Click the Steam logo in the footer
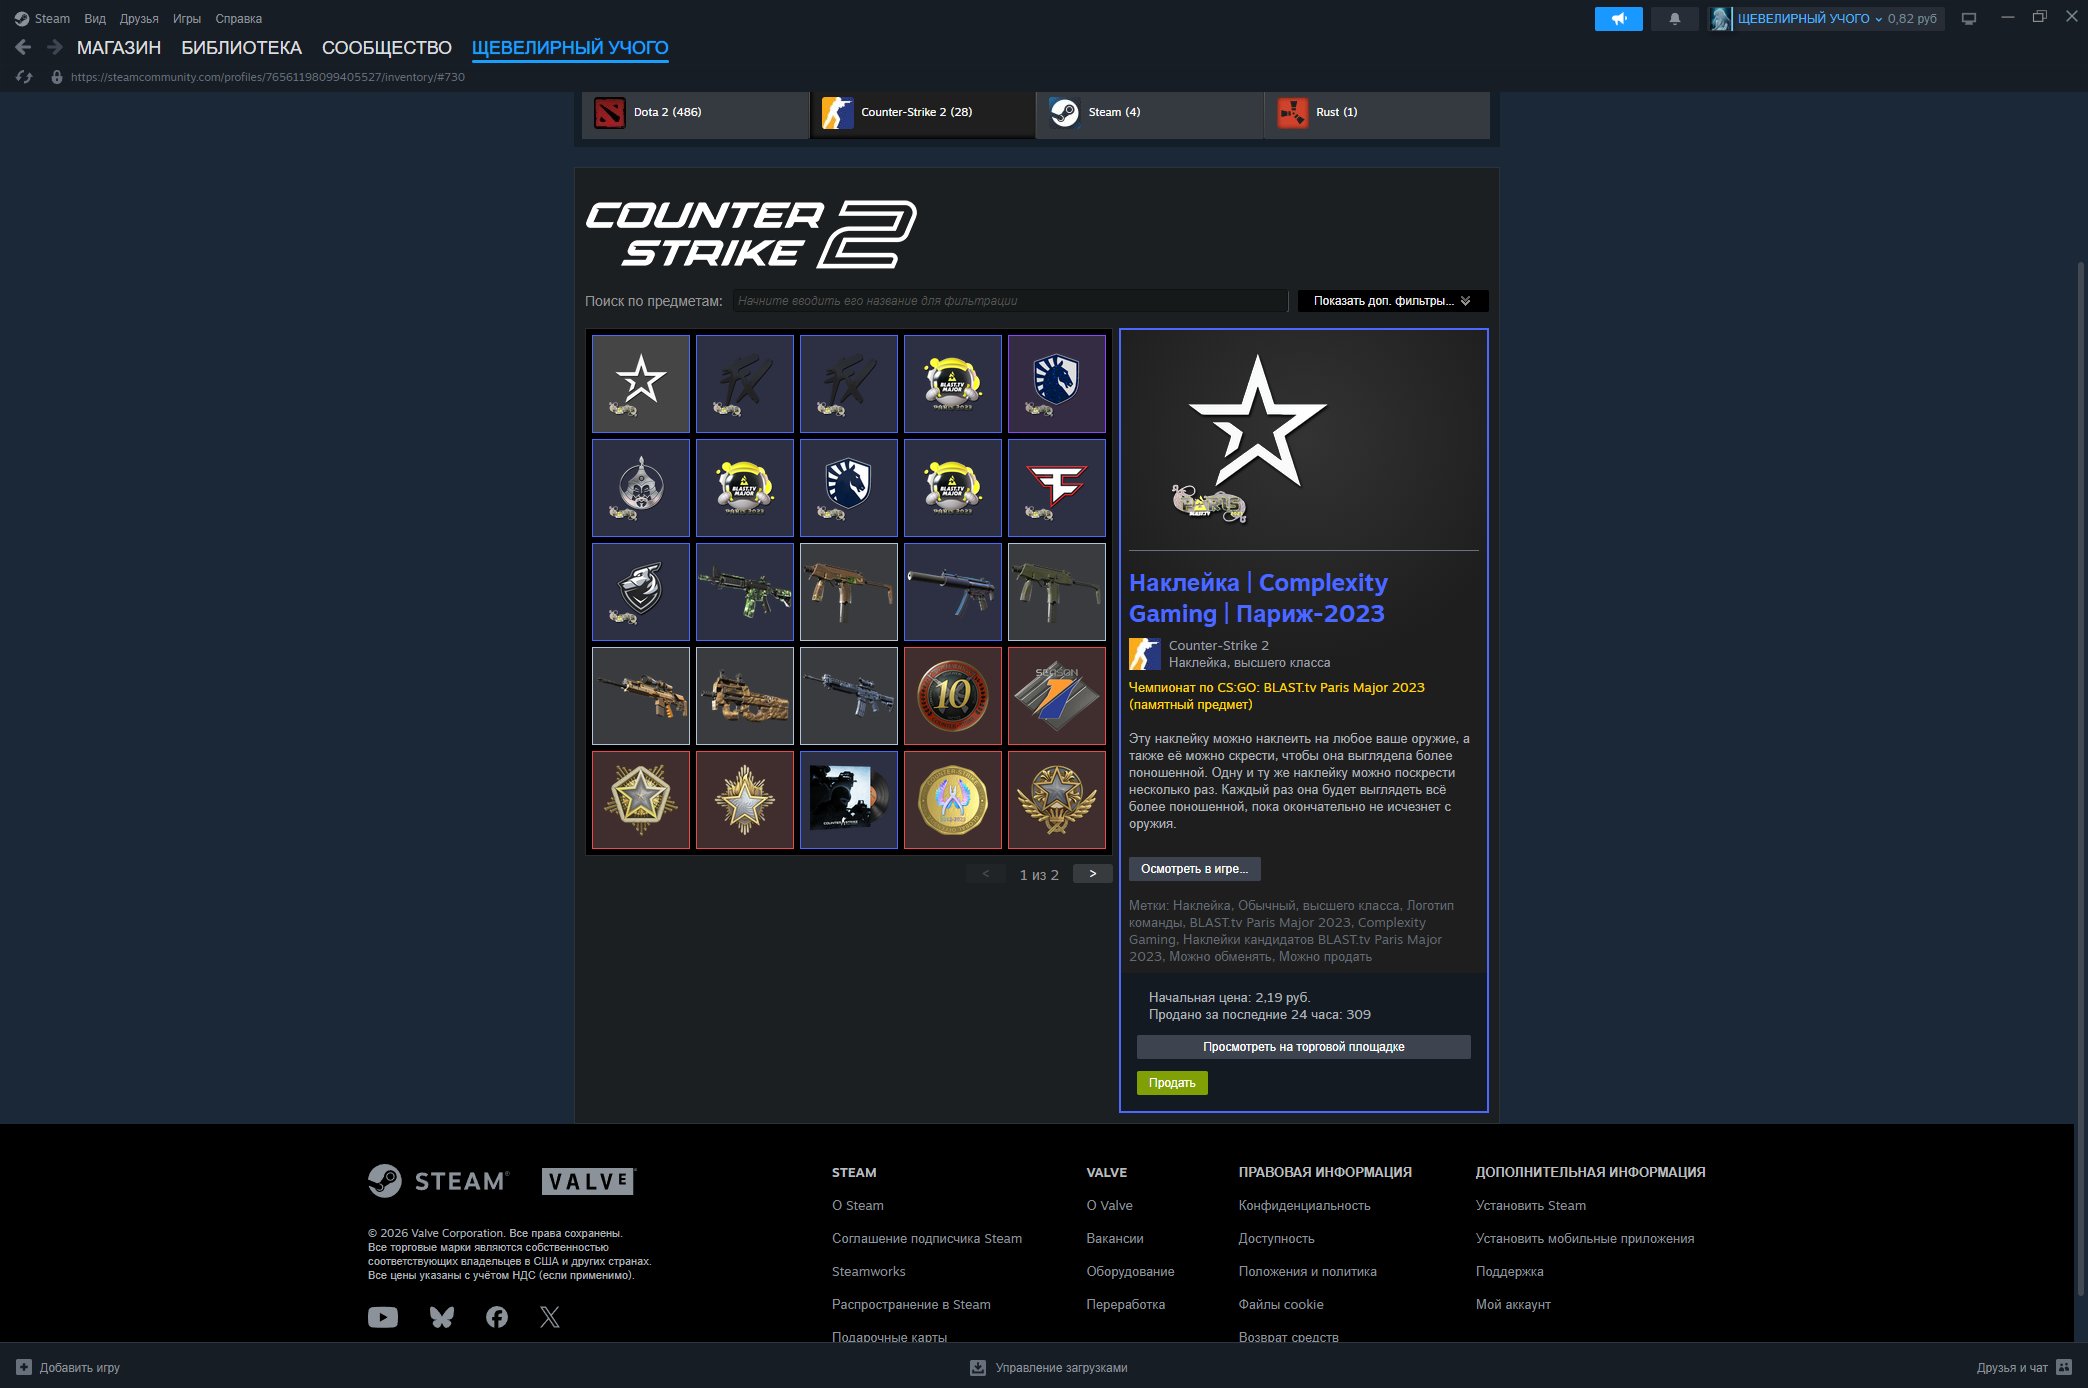 (438, 1181)
